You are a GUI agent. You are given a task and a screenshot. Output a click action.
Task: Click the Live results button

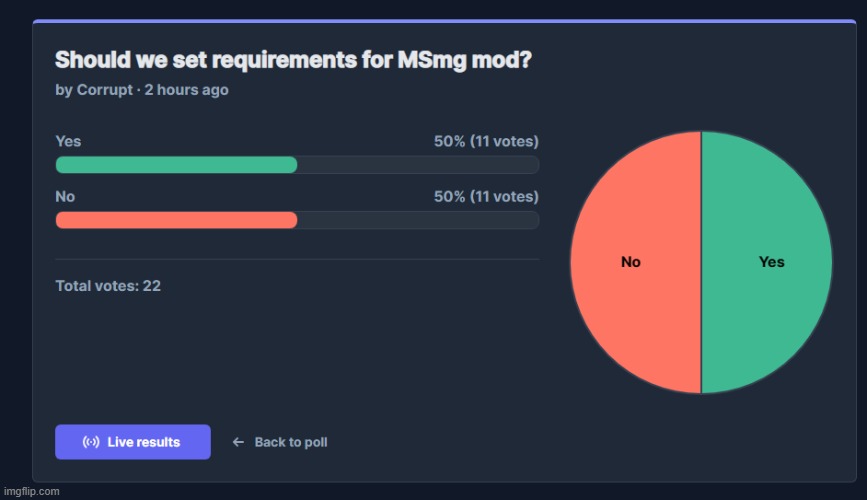point(132,442)
